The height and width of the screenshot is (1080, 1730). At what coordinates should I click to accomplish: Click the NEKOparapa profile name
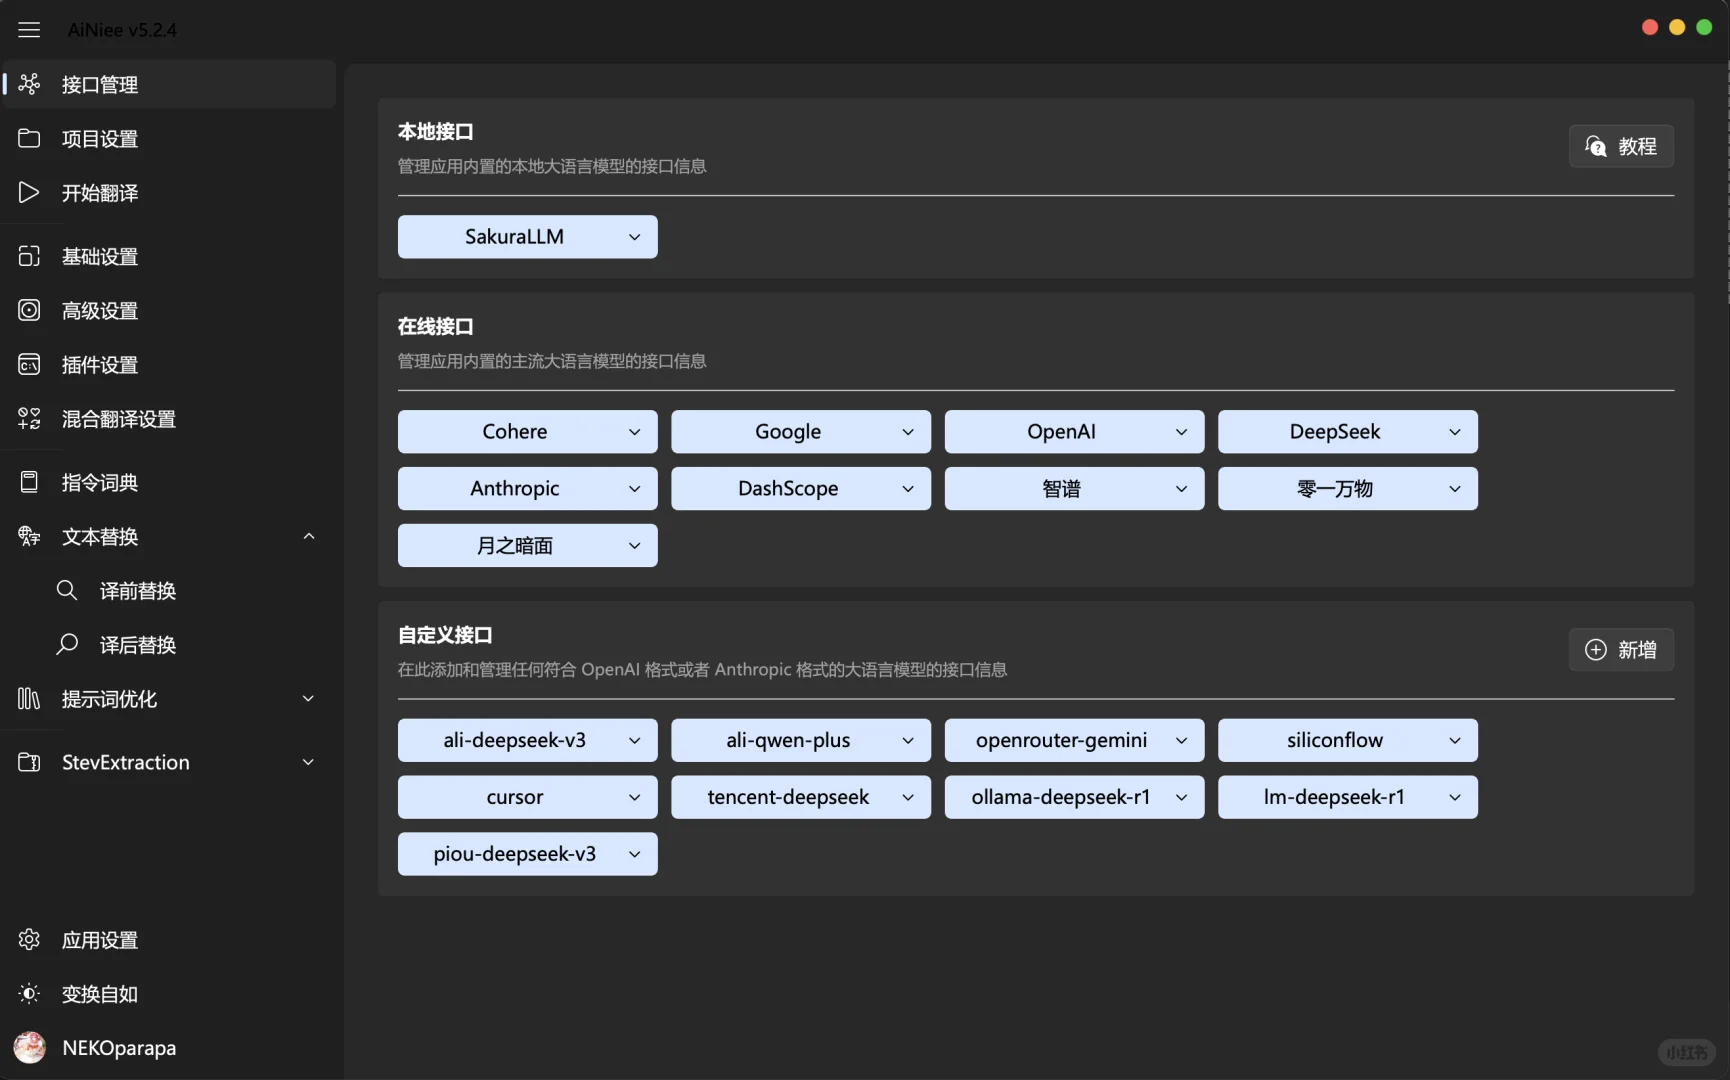point(119,1047)
